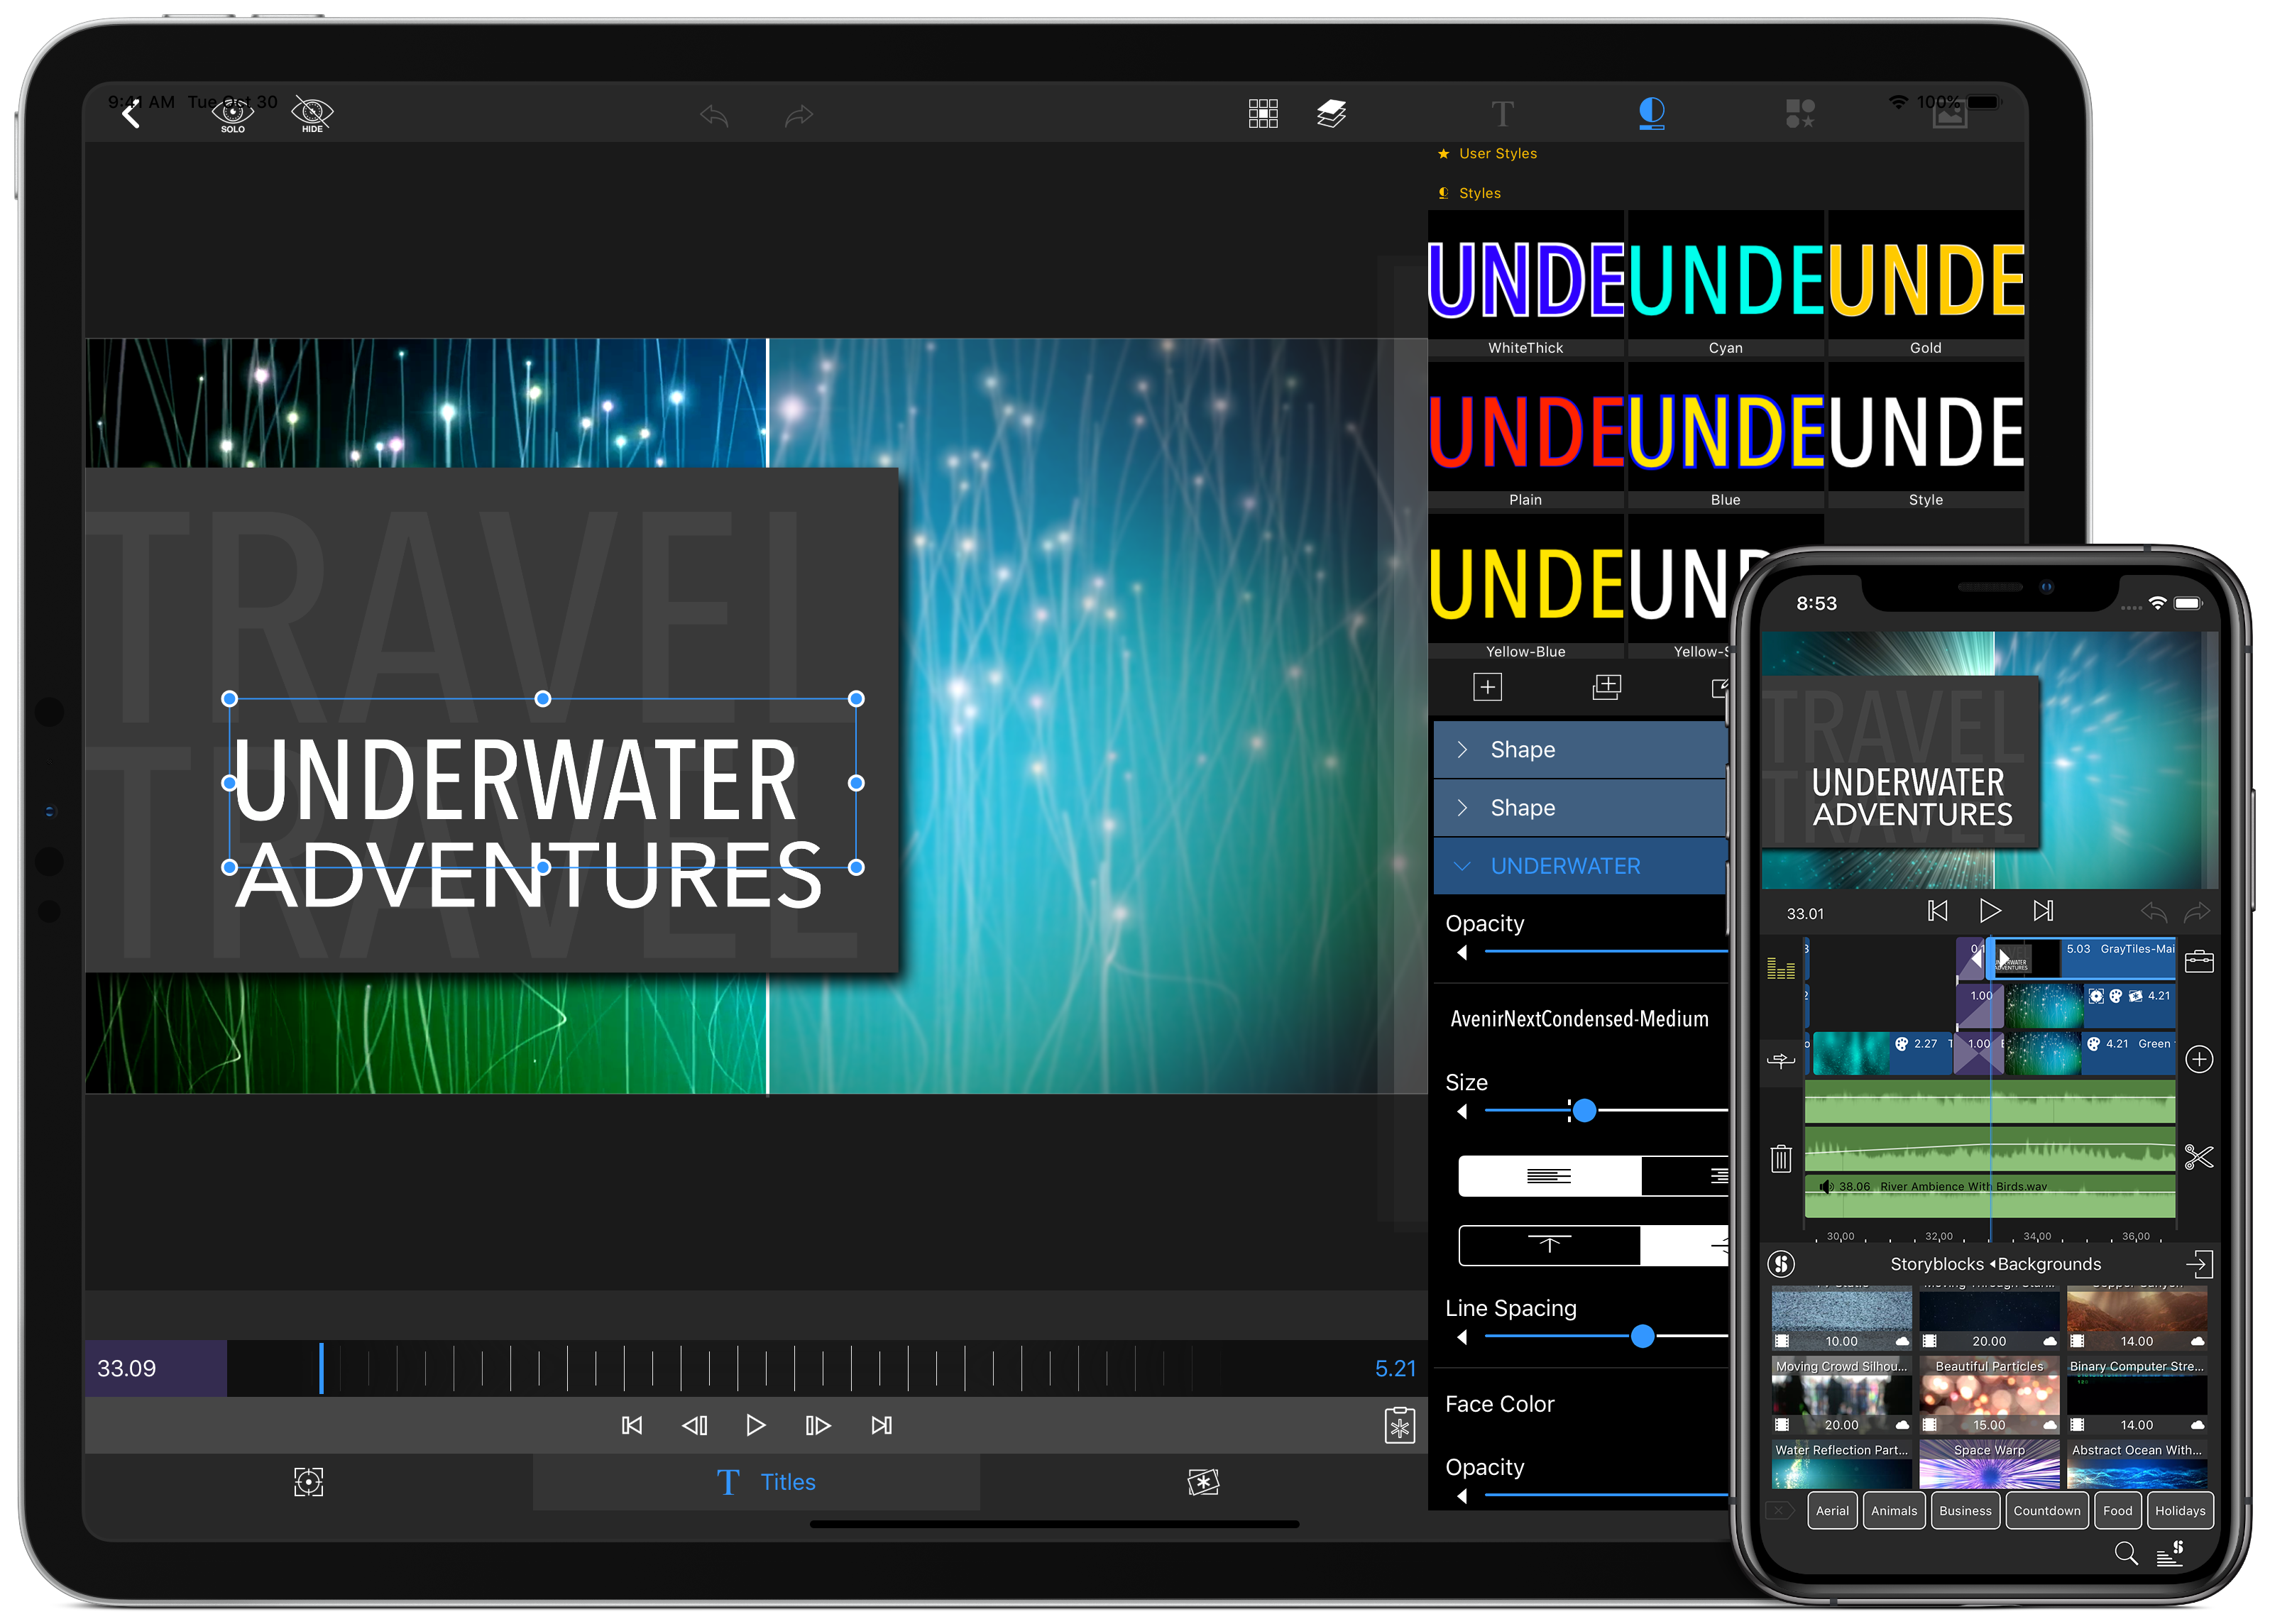
Task: Reset Line Spacing with its arrow
Action: 1462,1337
